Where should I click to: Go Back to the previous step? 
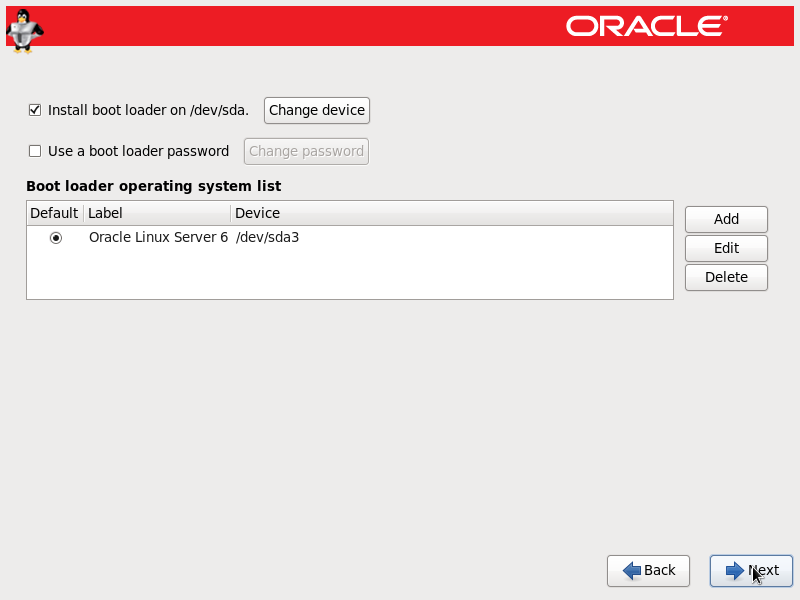(x=648, y=570)
